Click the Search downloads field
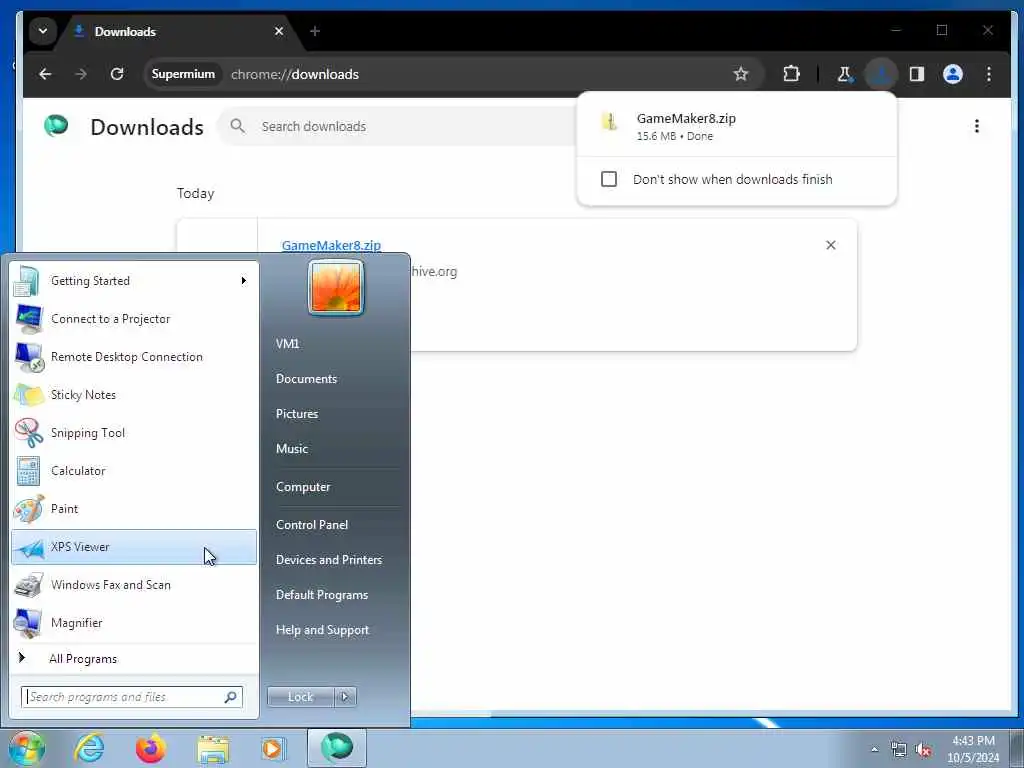Screen dimensions: 1024x768 coord(398,127)
